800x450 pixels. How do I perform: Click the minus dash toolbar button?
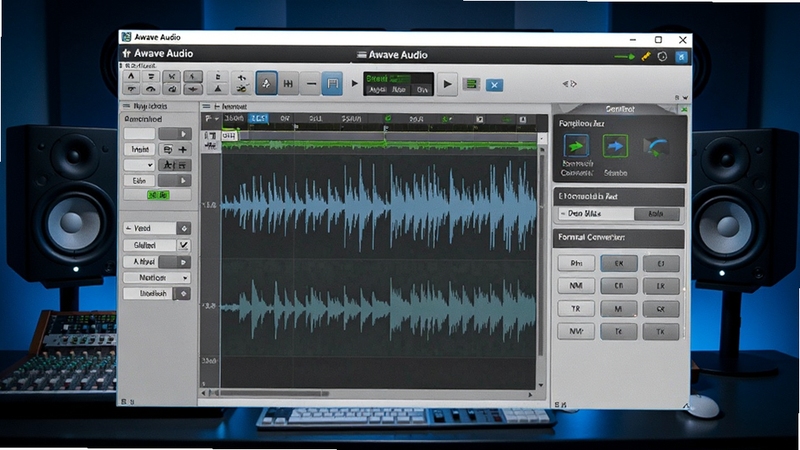(311, 84)
